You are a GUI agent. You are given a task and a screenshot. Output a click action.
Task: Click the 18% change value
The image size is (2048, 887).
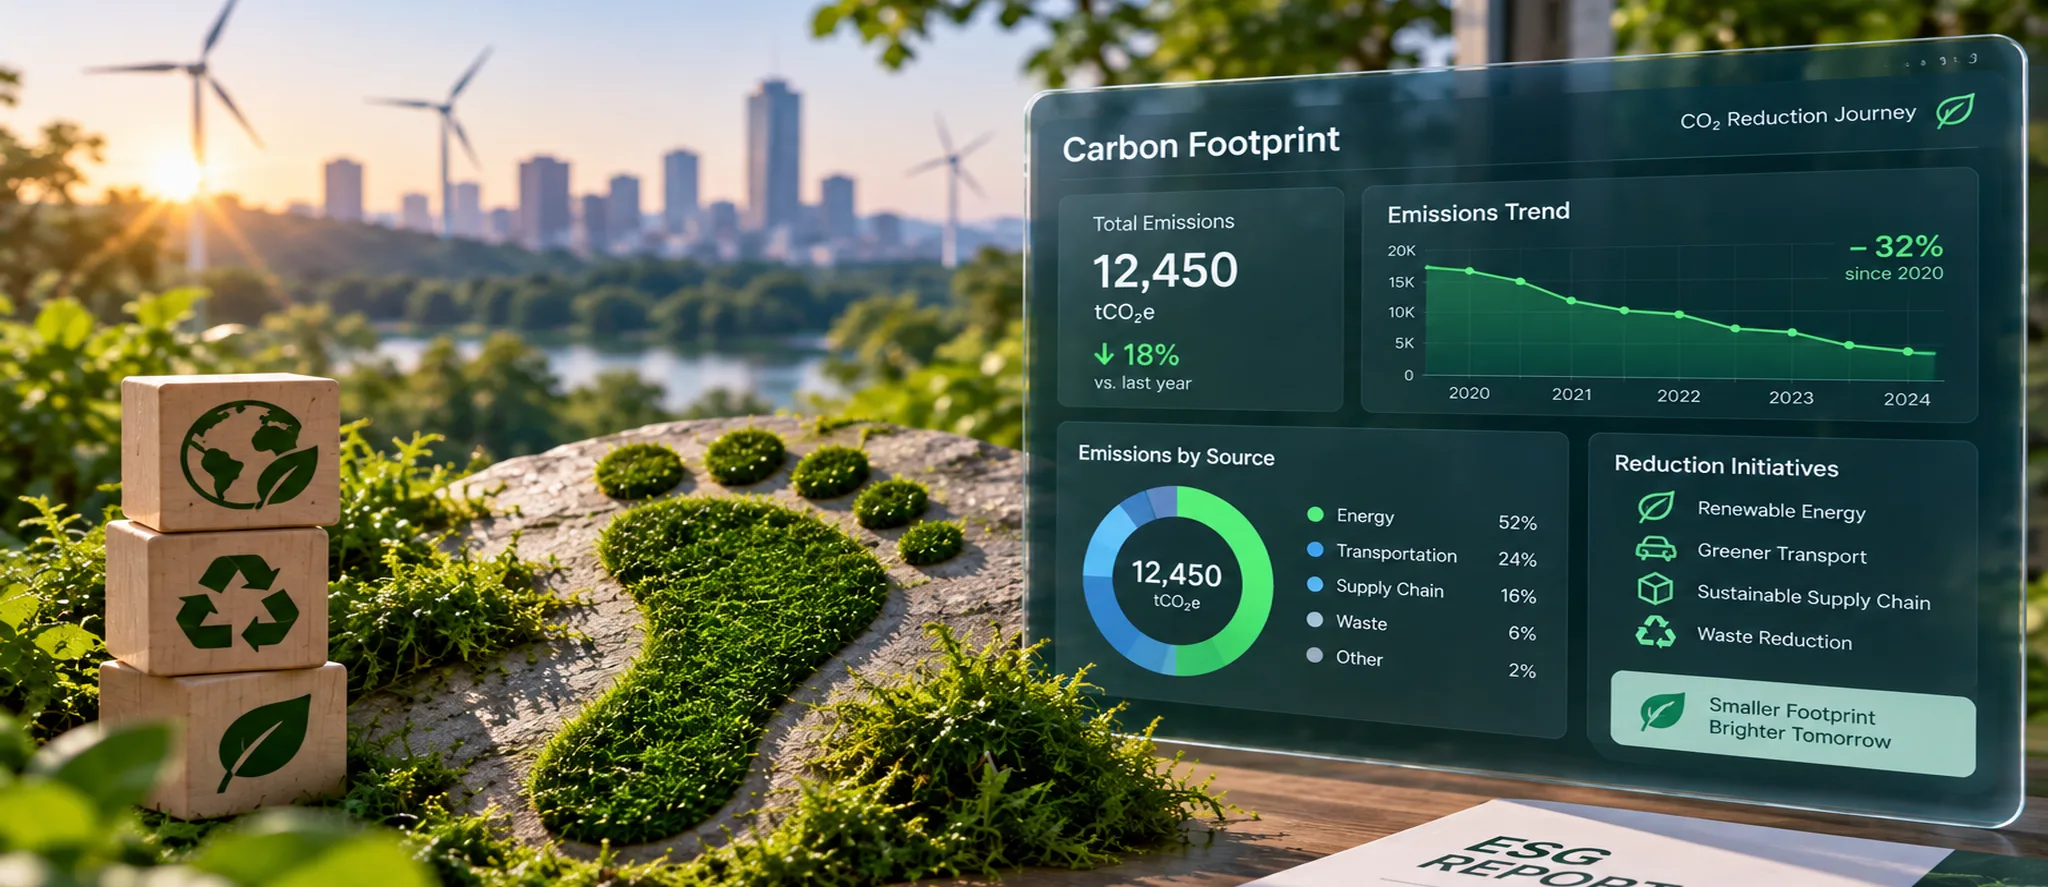tap(1151, 355)
